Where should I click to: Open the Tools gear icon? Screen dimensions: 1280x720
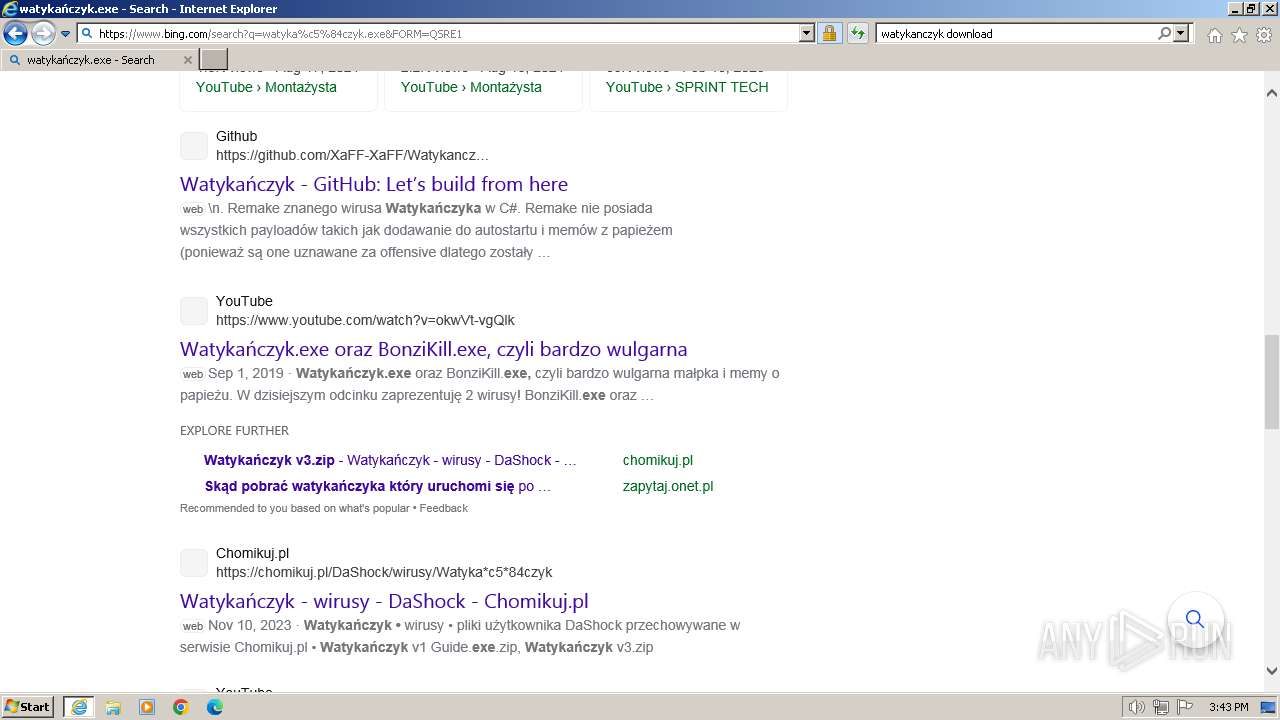tap(1264, 35)
